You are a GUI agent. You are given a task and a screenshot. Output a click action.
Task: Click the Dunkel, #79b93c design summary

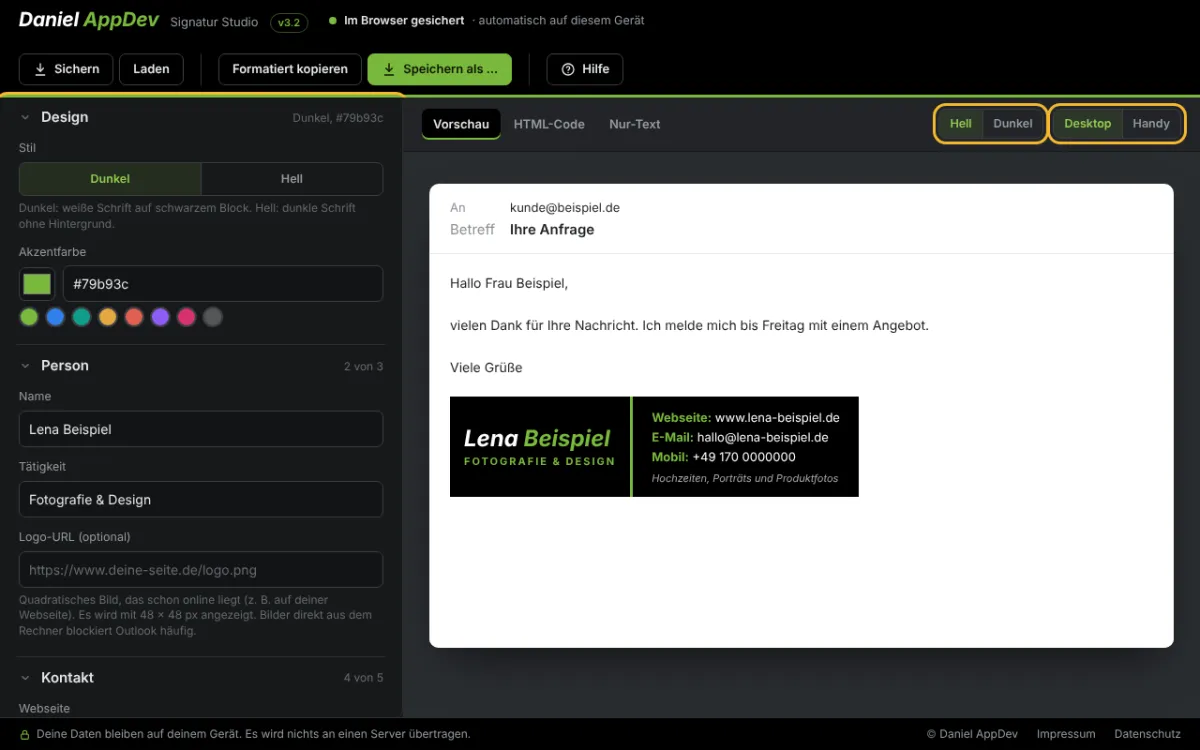click(x=337, y=118)
